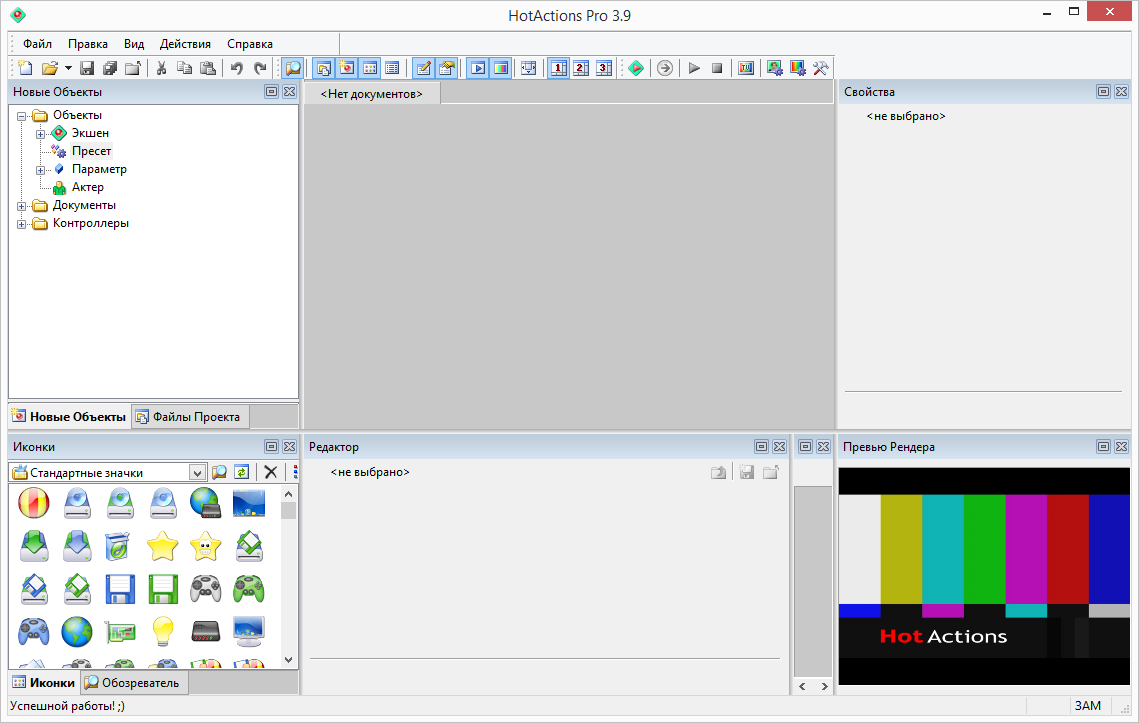This screenshot has height=723, width=1139.
Task: Select the green gamepad icon thumbnail
Action: pos(249,589)
